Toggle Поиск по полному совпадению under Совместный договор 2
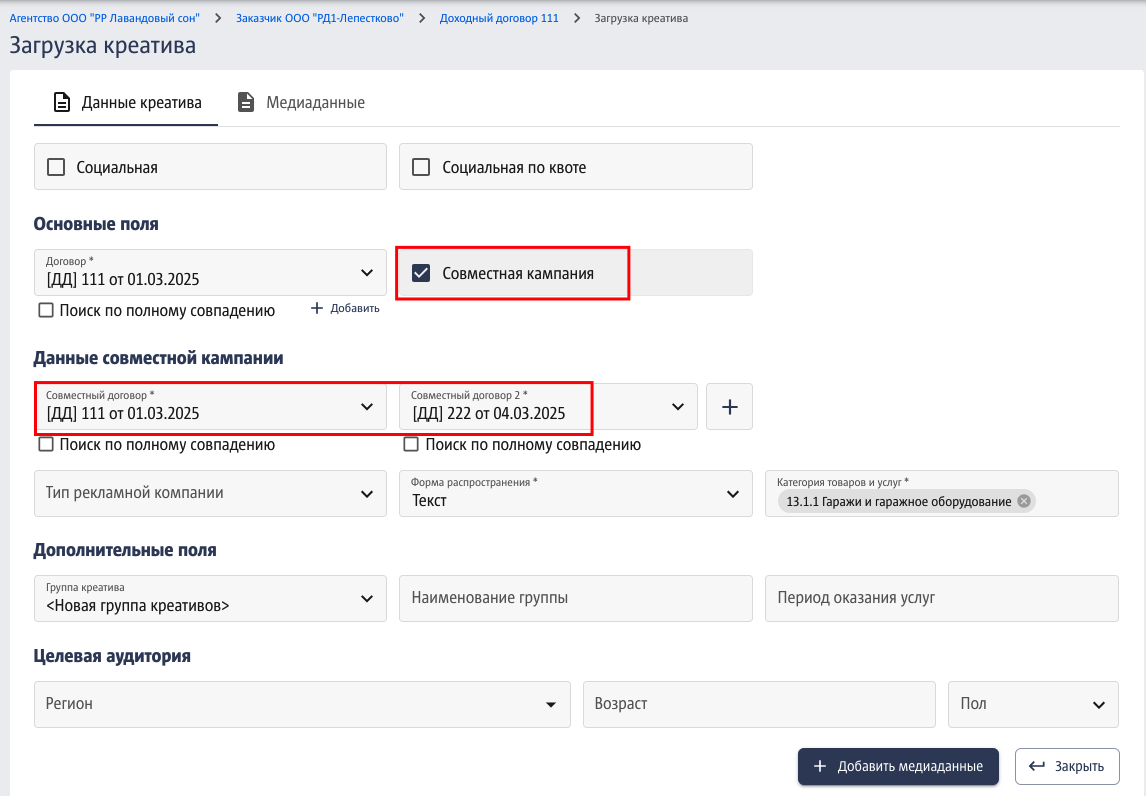Screen dimensions: 1146x796 pyautogui.click(x=411, y=444)
